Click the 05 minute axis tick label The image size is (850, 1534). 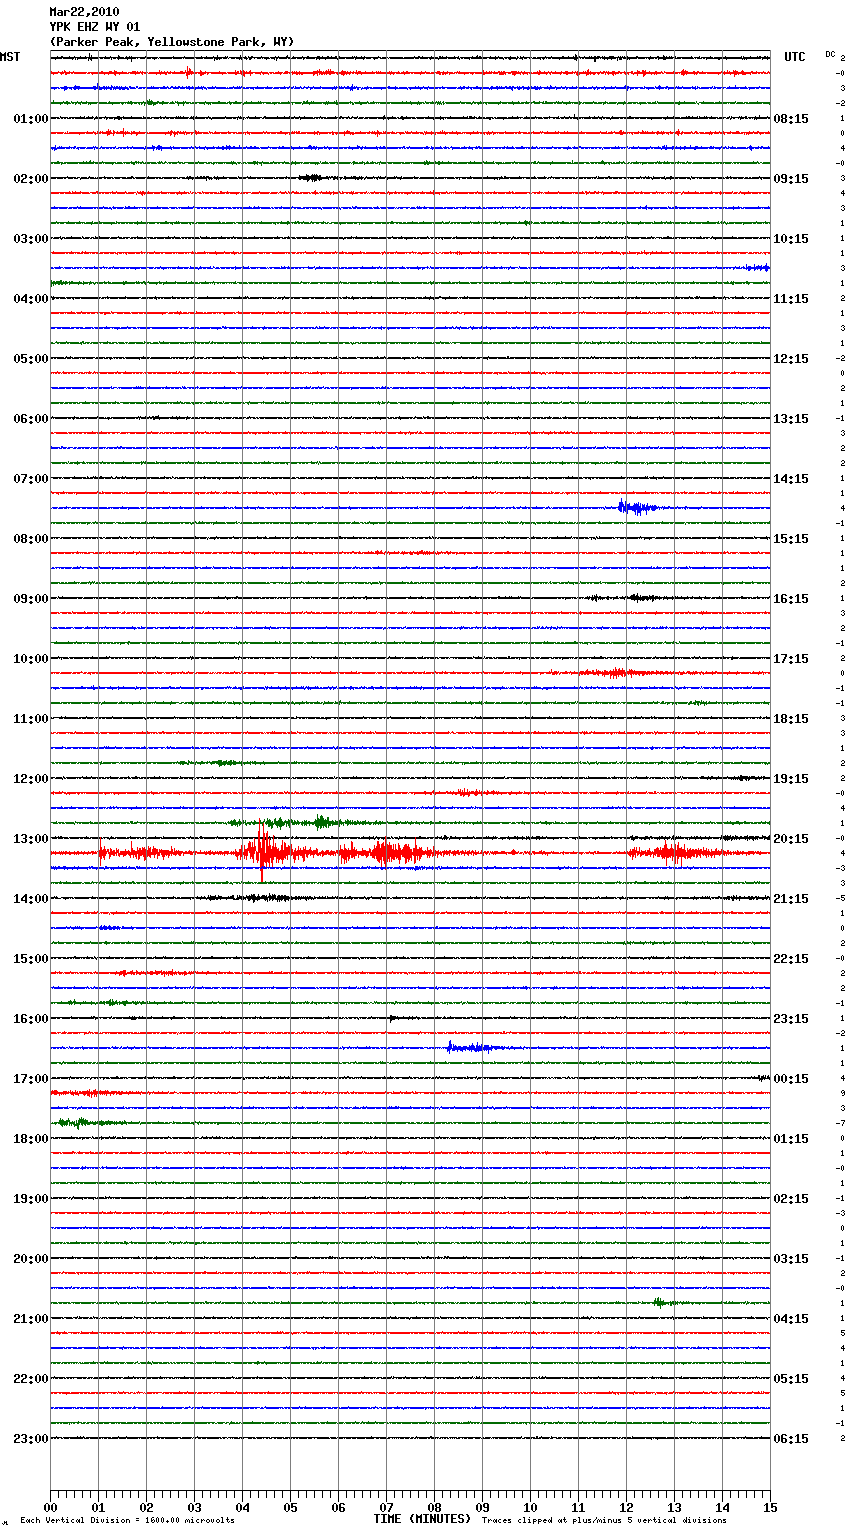290,1507
